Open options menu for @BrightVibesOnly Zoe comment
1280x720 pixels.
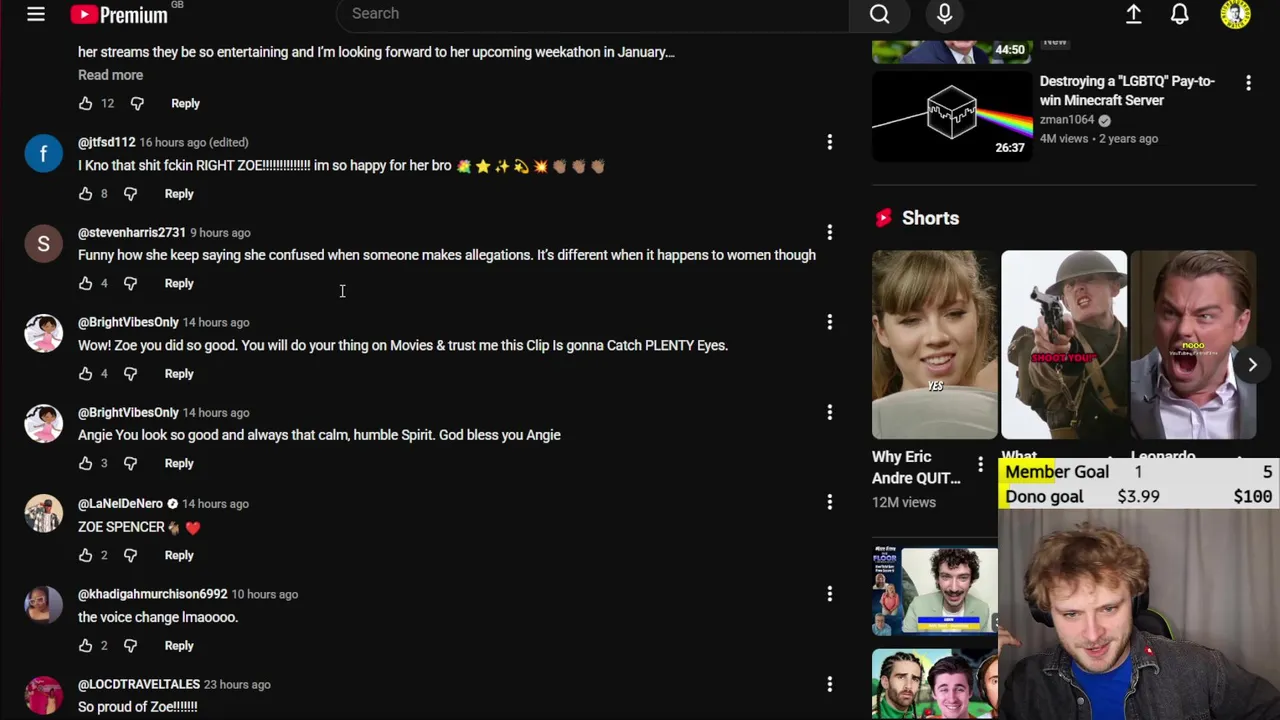pyautogui.click(x=829, y=322)
